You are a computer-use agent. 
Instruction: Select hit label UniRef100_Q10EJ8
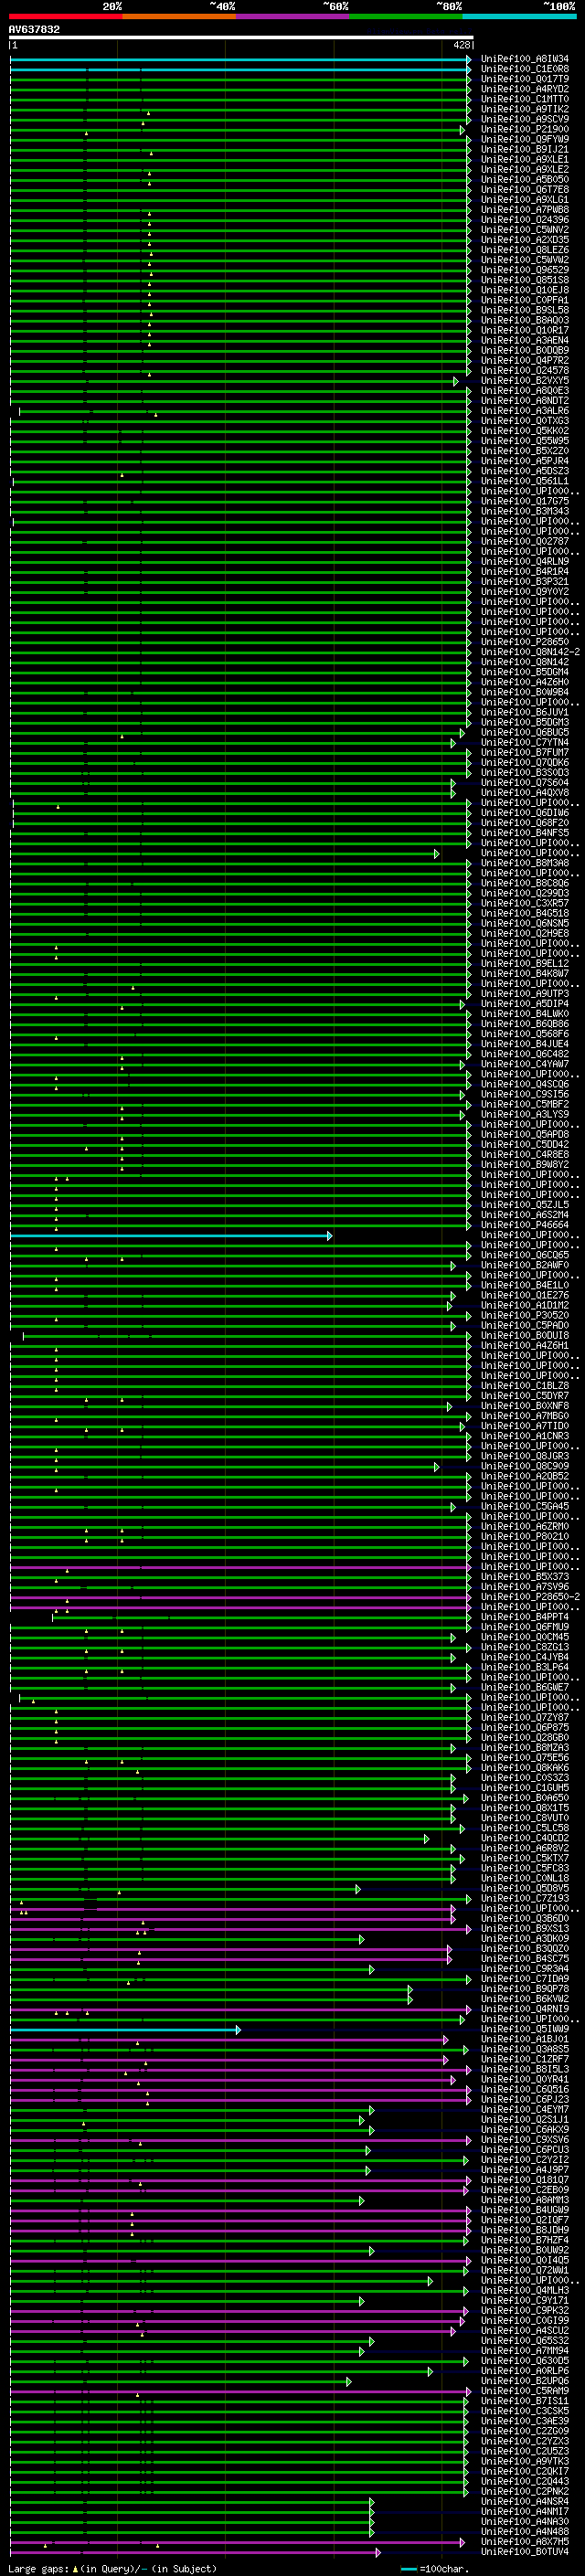point(525,290)
